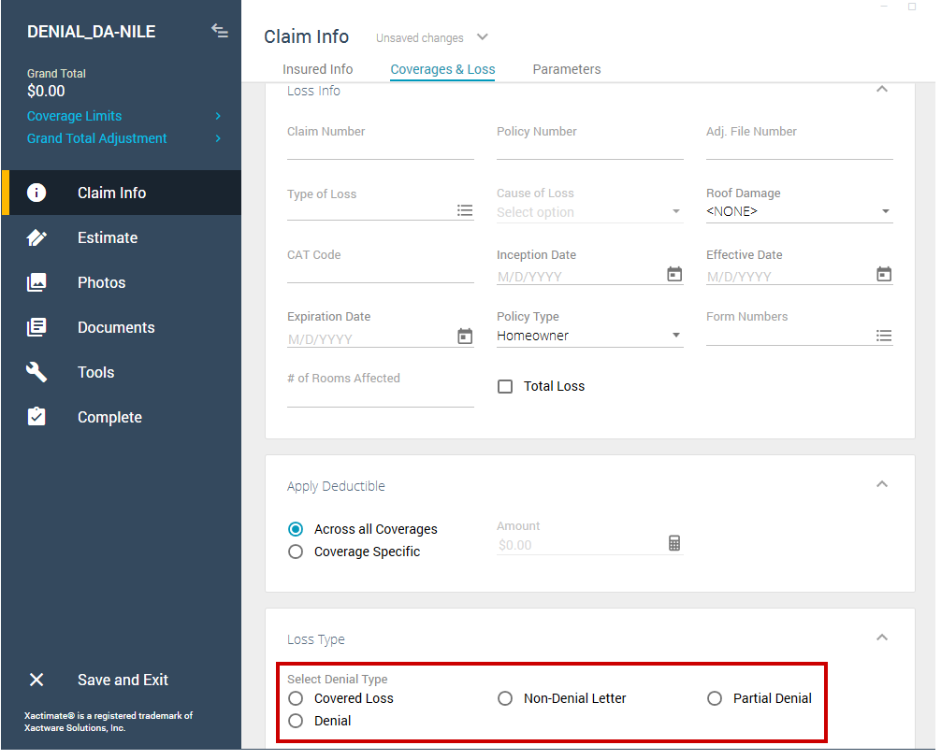Enable the Total Loss checkbox
Viewport: 936px width, 751px height.
click(505, 387)
